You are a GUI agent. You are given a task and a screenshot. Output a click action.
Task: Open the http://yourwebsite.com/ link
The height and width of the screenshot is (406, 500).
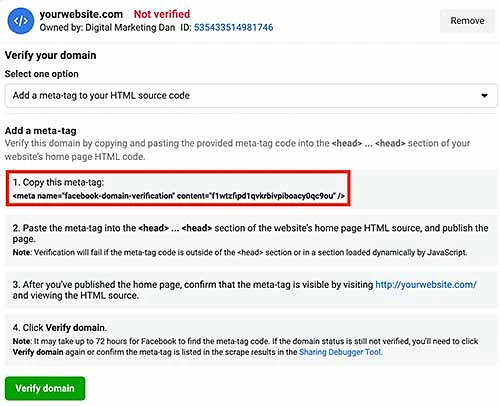pyautogui.click(x=426, y=285)
